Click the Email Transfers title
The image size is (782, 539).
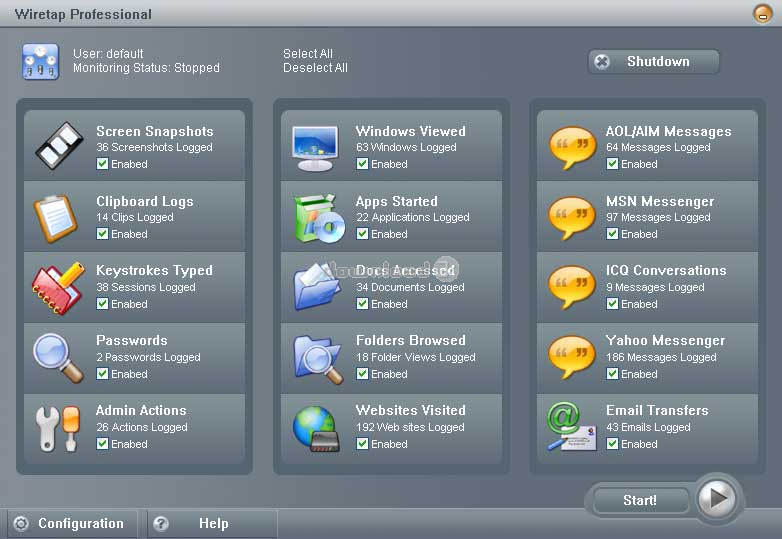pyautogui.click(x=657, y=410)
